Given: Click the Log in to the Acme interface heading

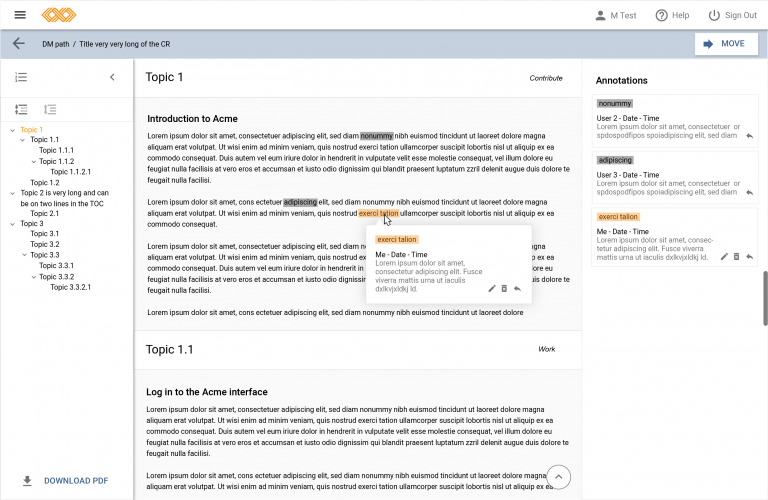Looking at the screenshot, I should point(207,392).
